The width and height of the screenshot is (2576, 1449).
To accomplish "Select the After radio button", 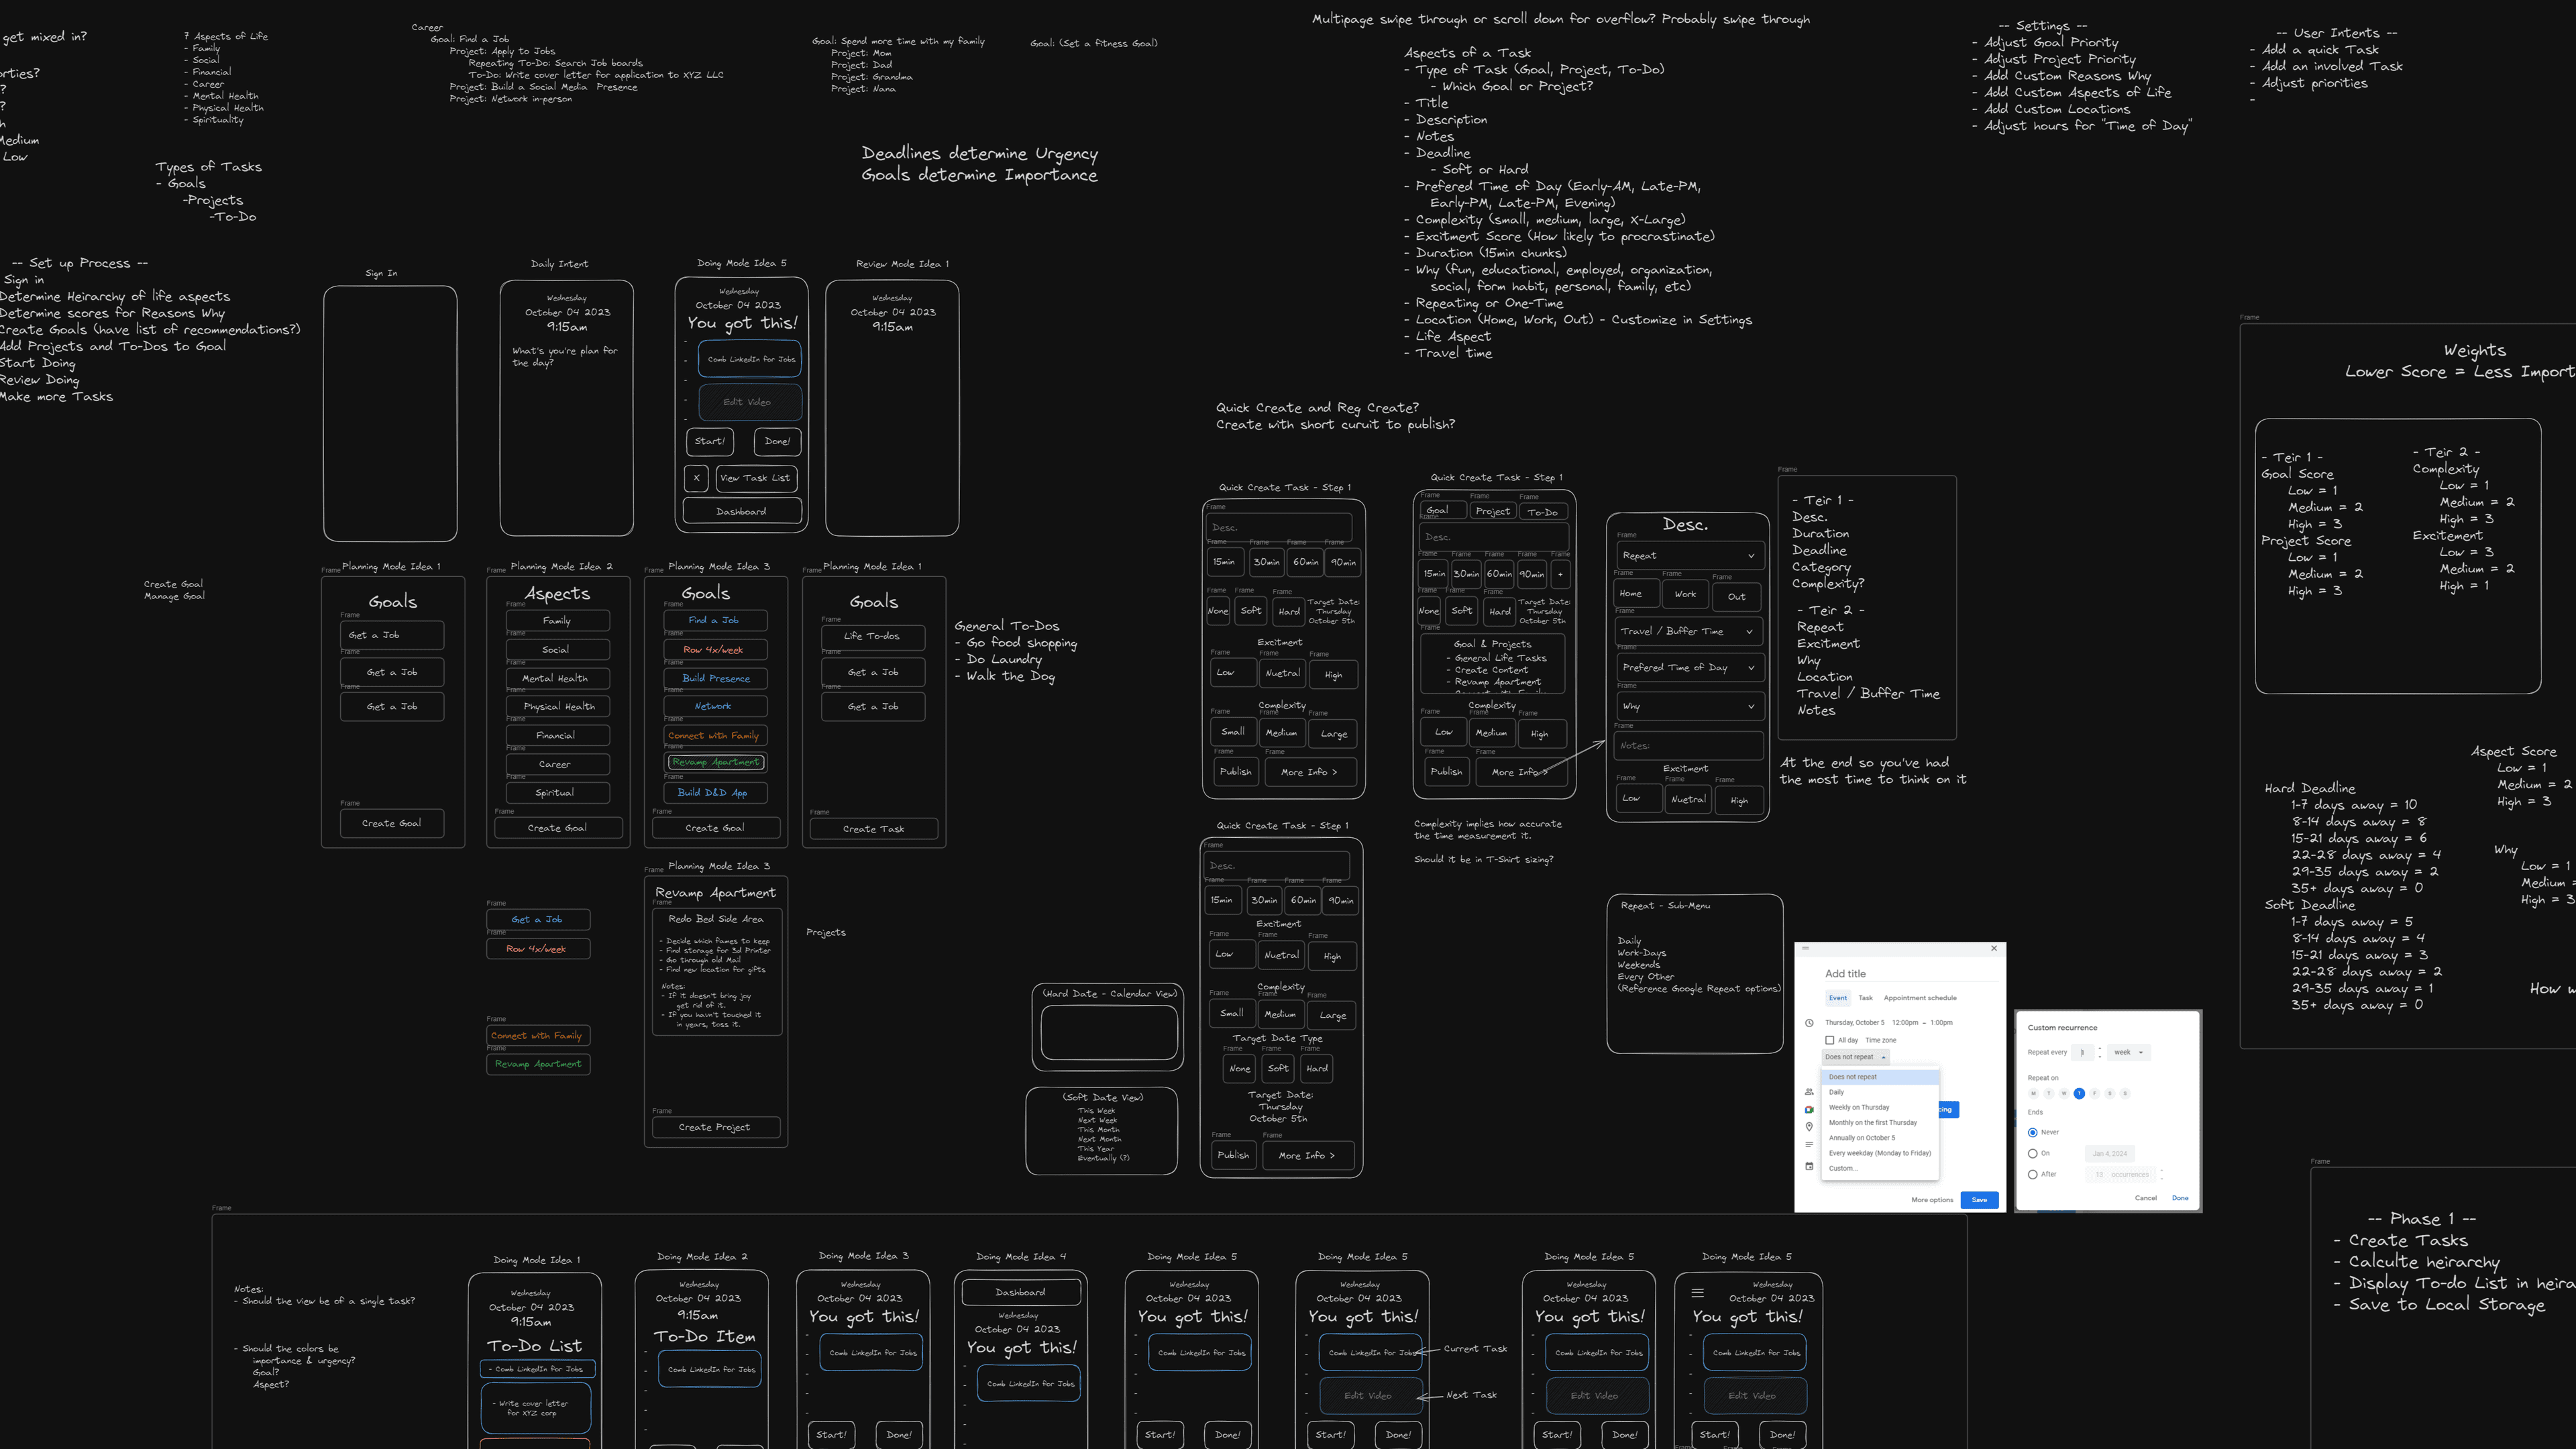I will (x=2033, y=1175).
